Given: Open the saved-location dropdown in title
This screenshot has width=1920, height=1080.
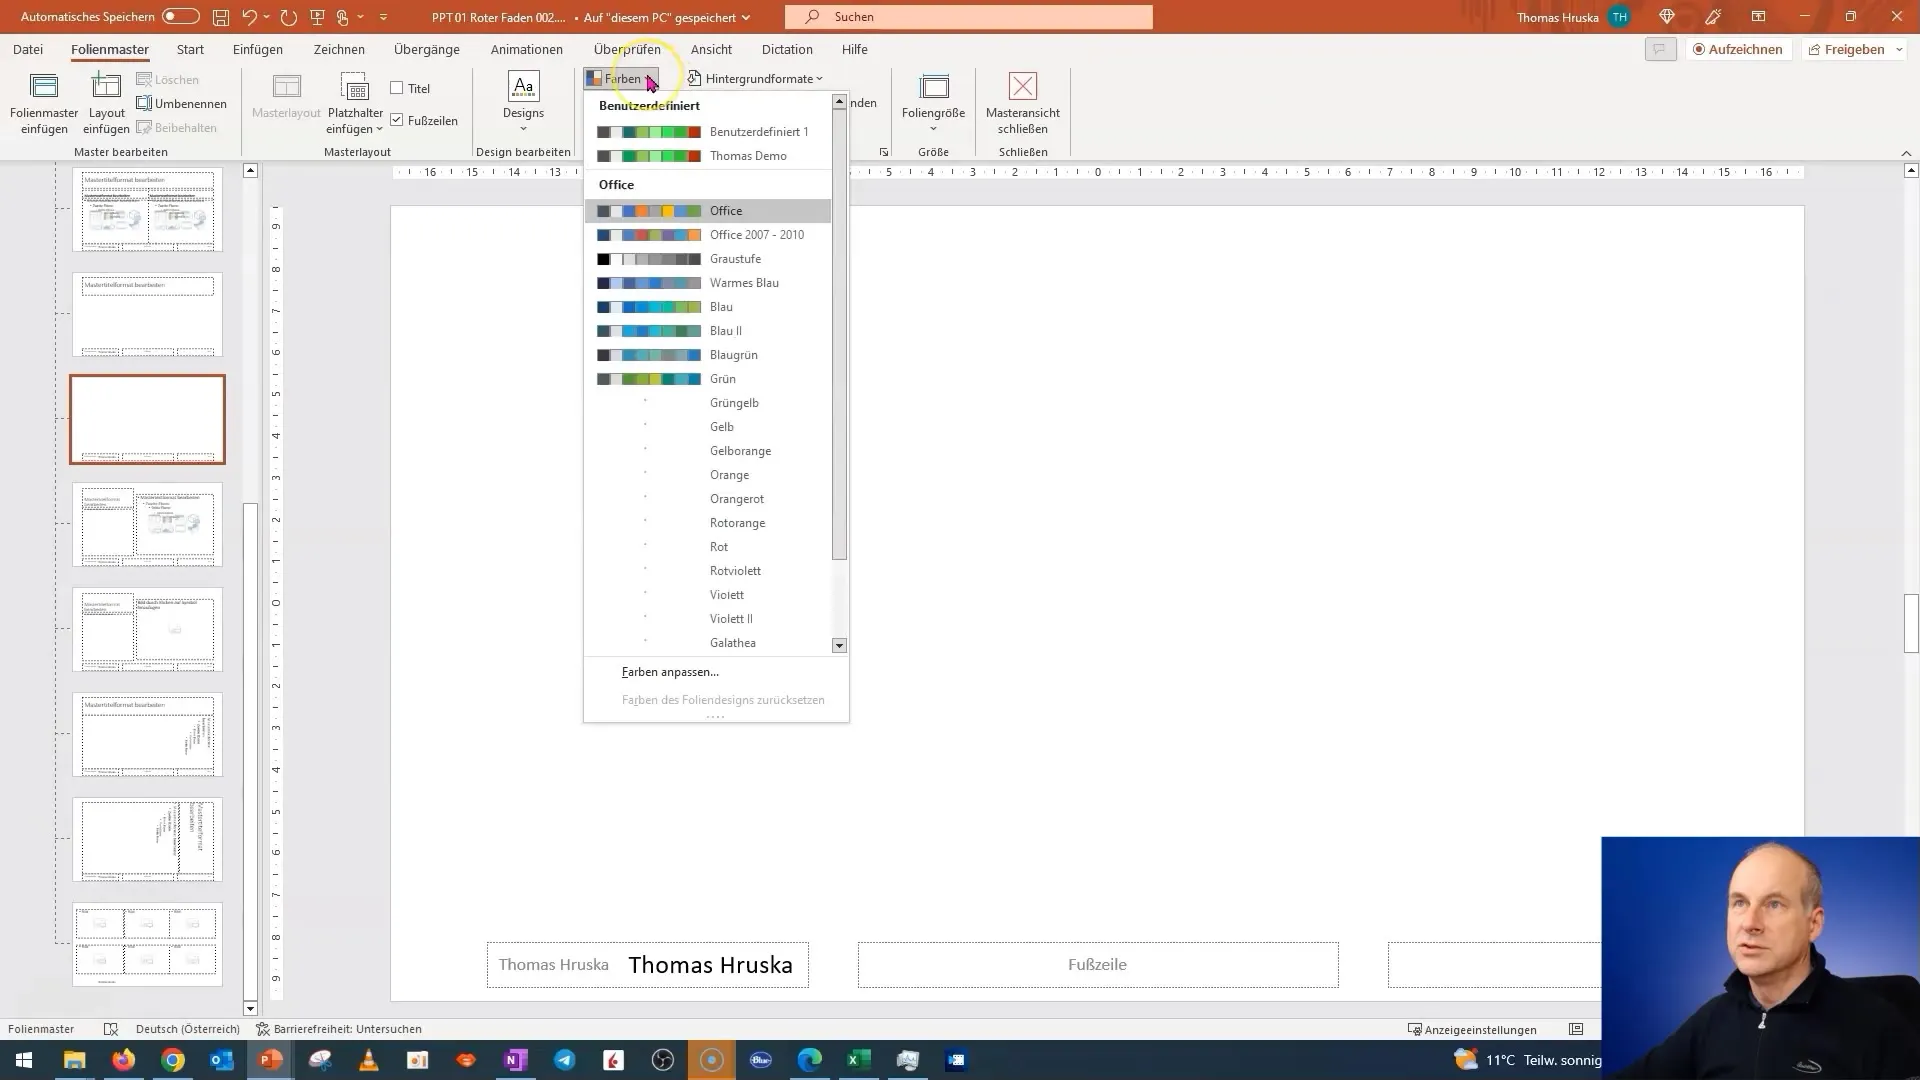Looking at the screenshot, I should pyautogui.click(x=746, y=17).
